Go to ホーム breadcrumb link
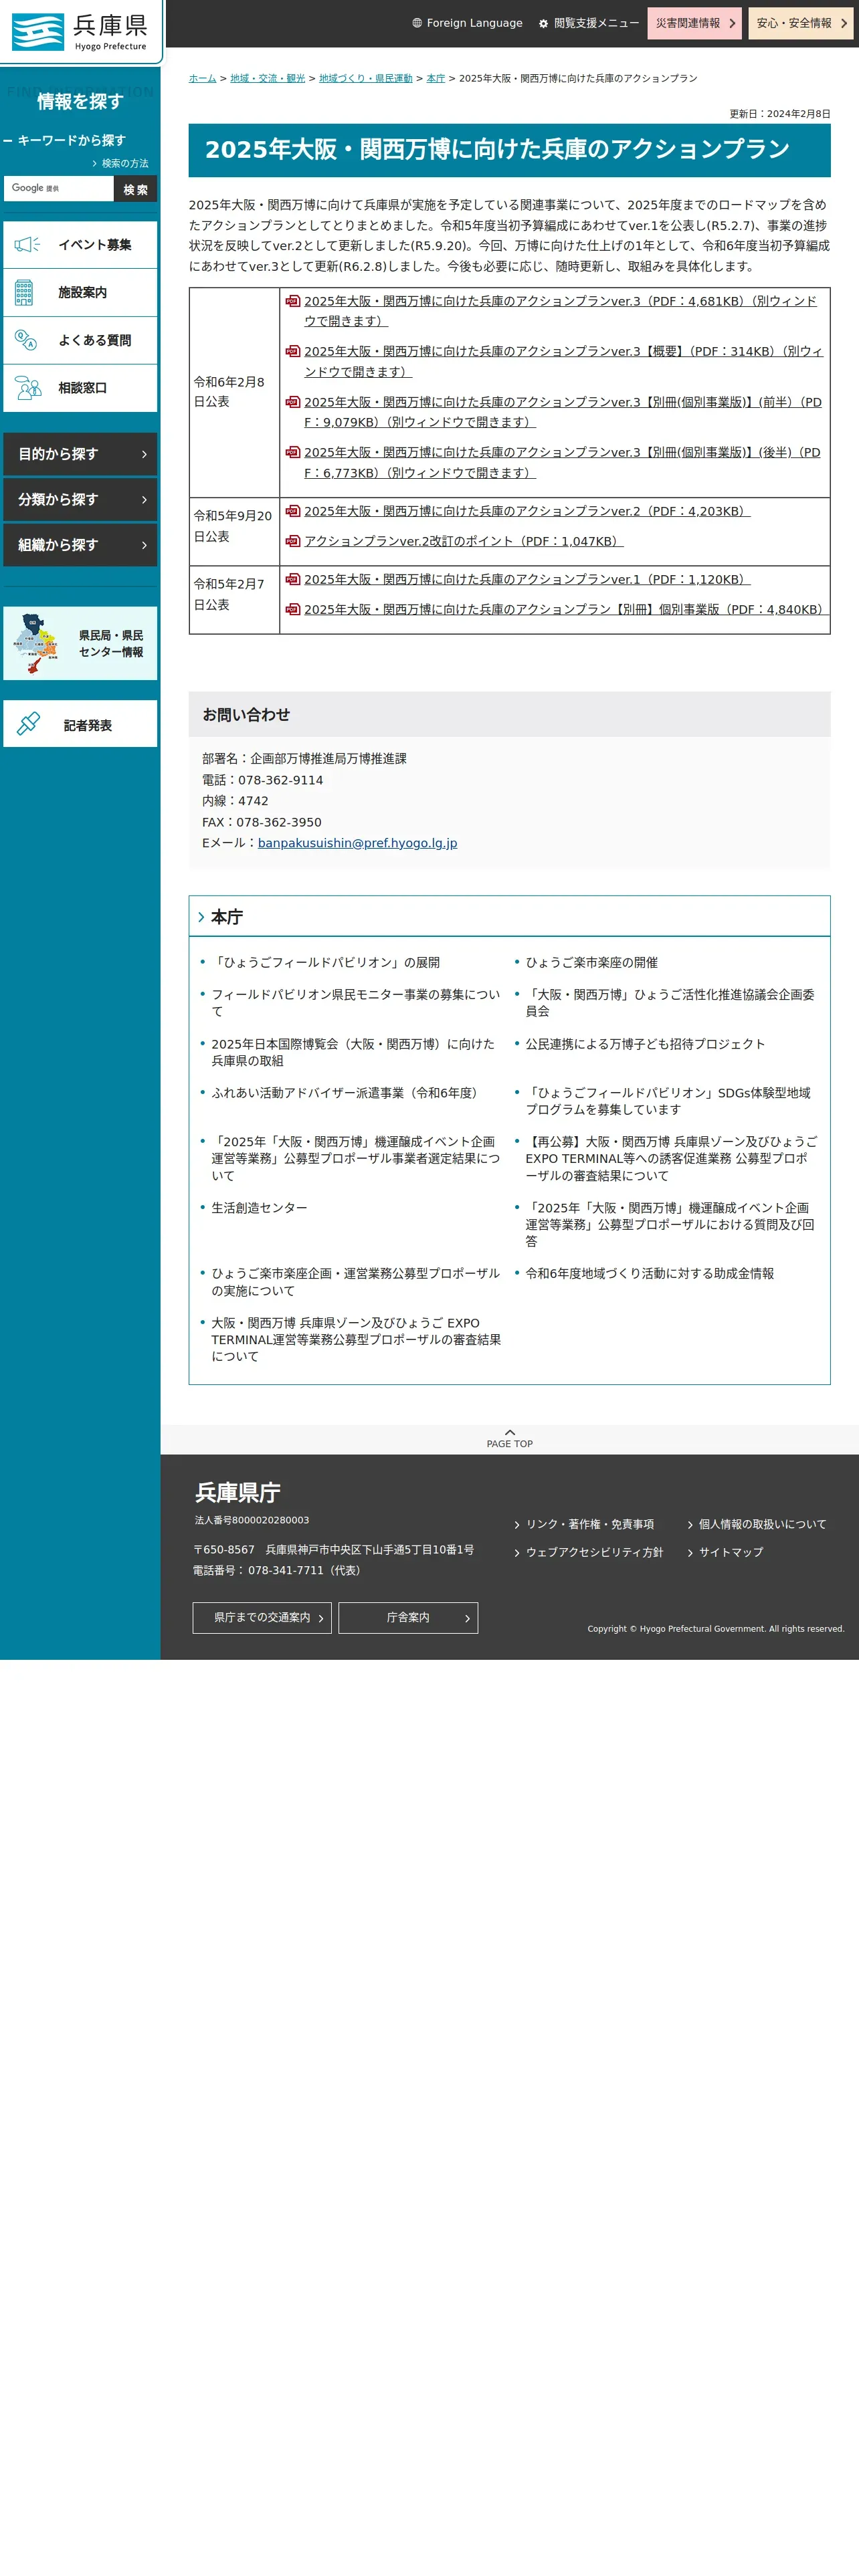Image resolution: width=859 pixels, height=2576 pixels. pyautogui.click(x=202, y=78)
